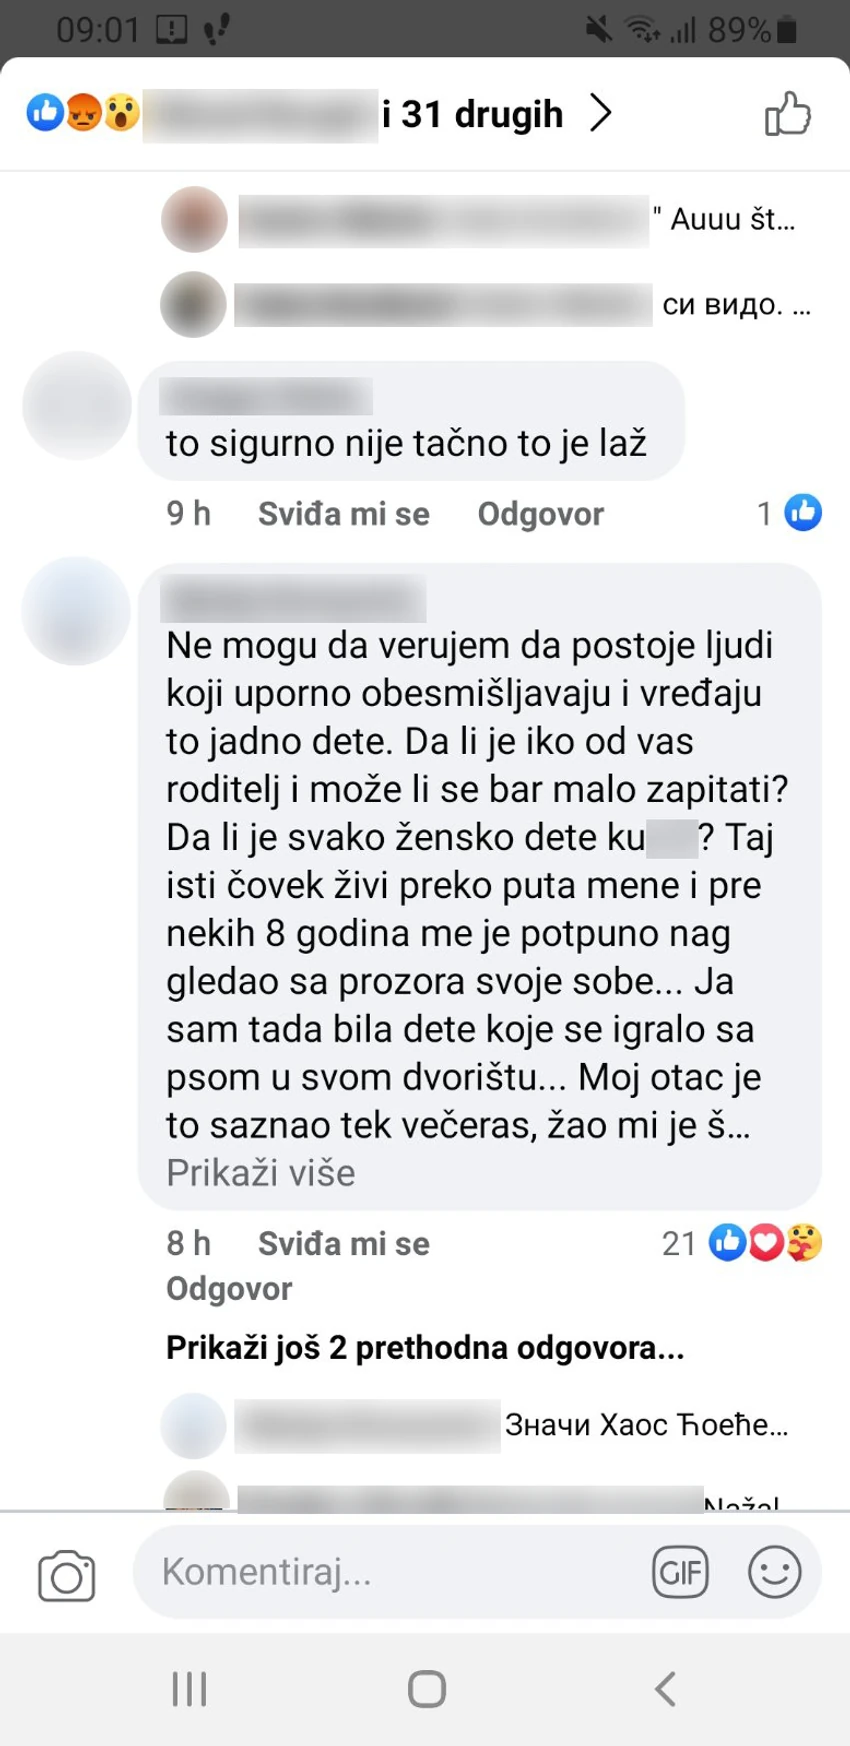
Task: Like the 8 h comment with 'Sviđa mi se'
Action: click(344, 1244)
